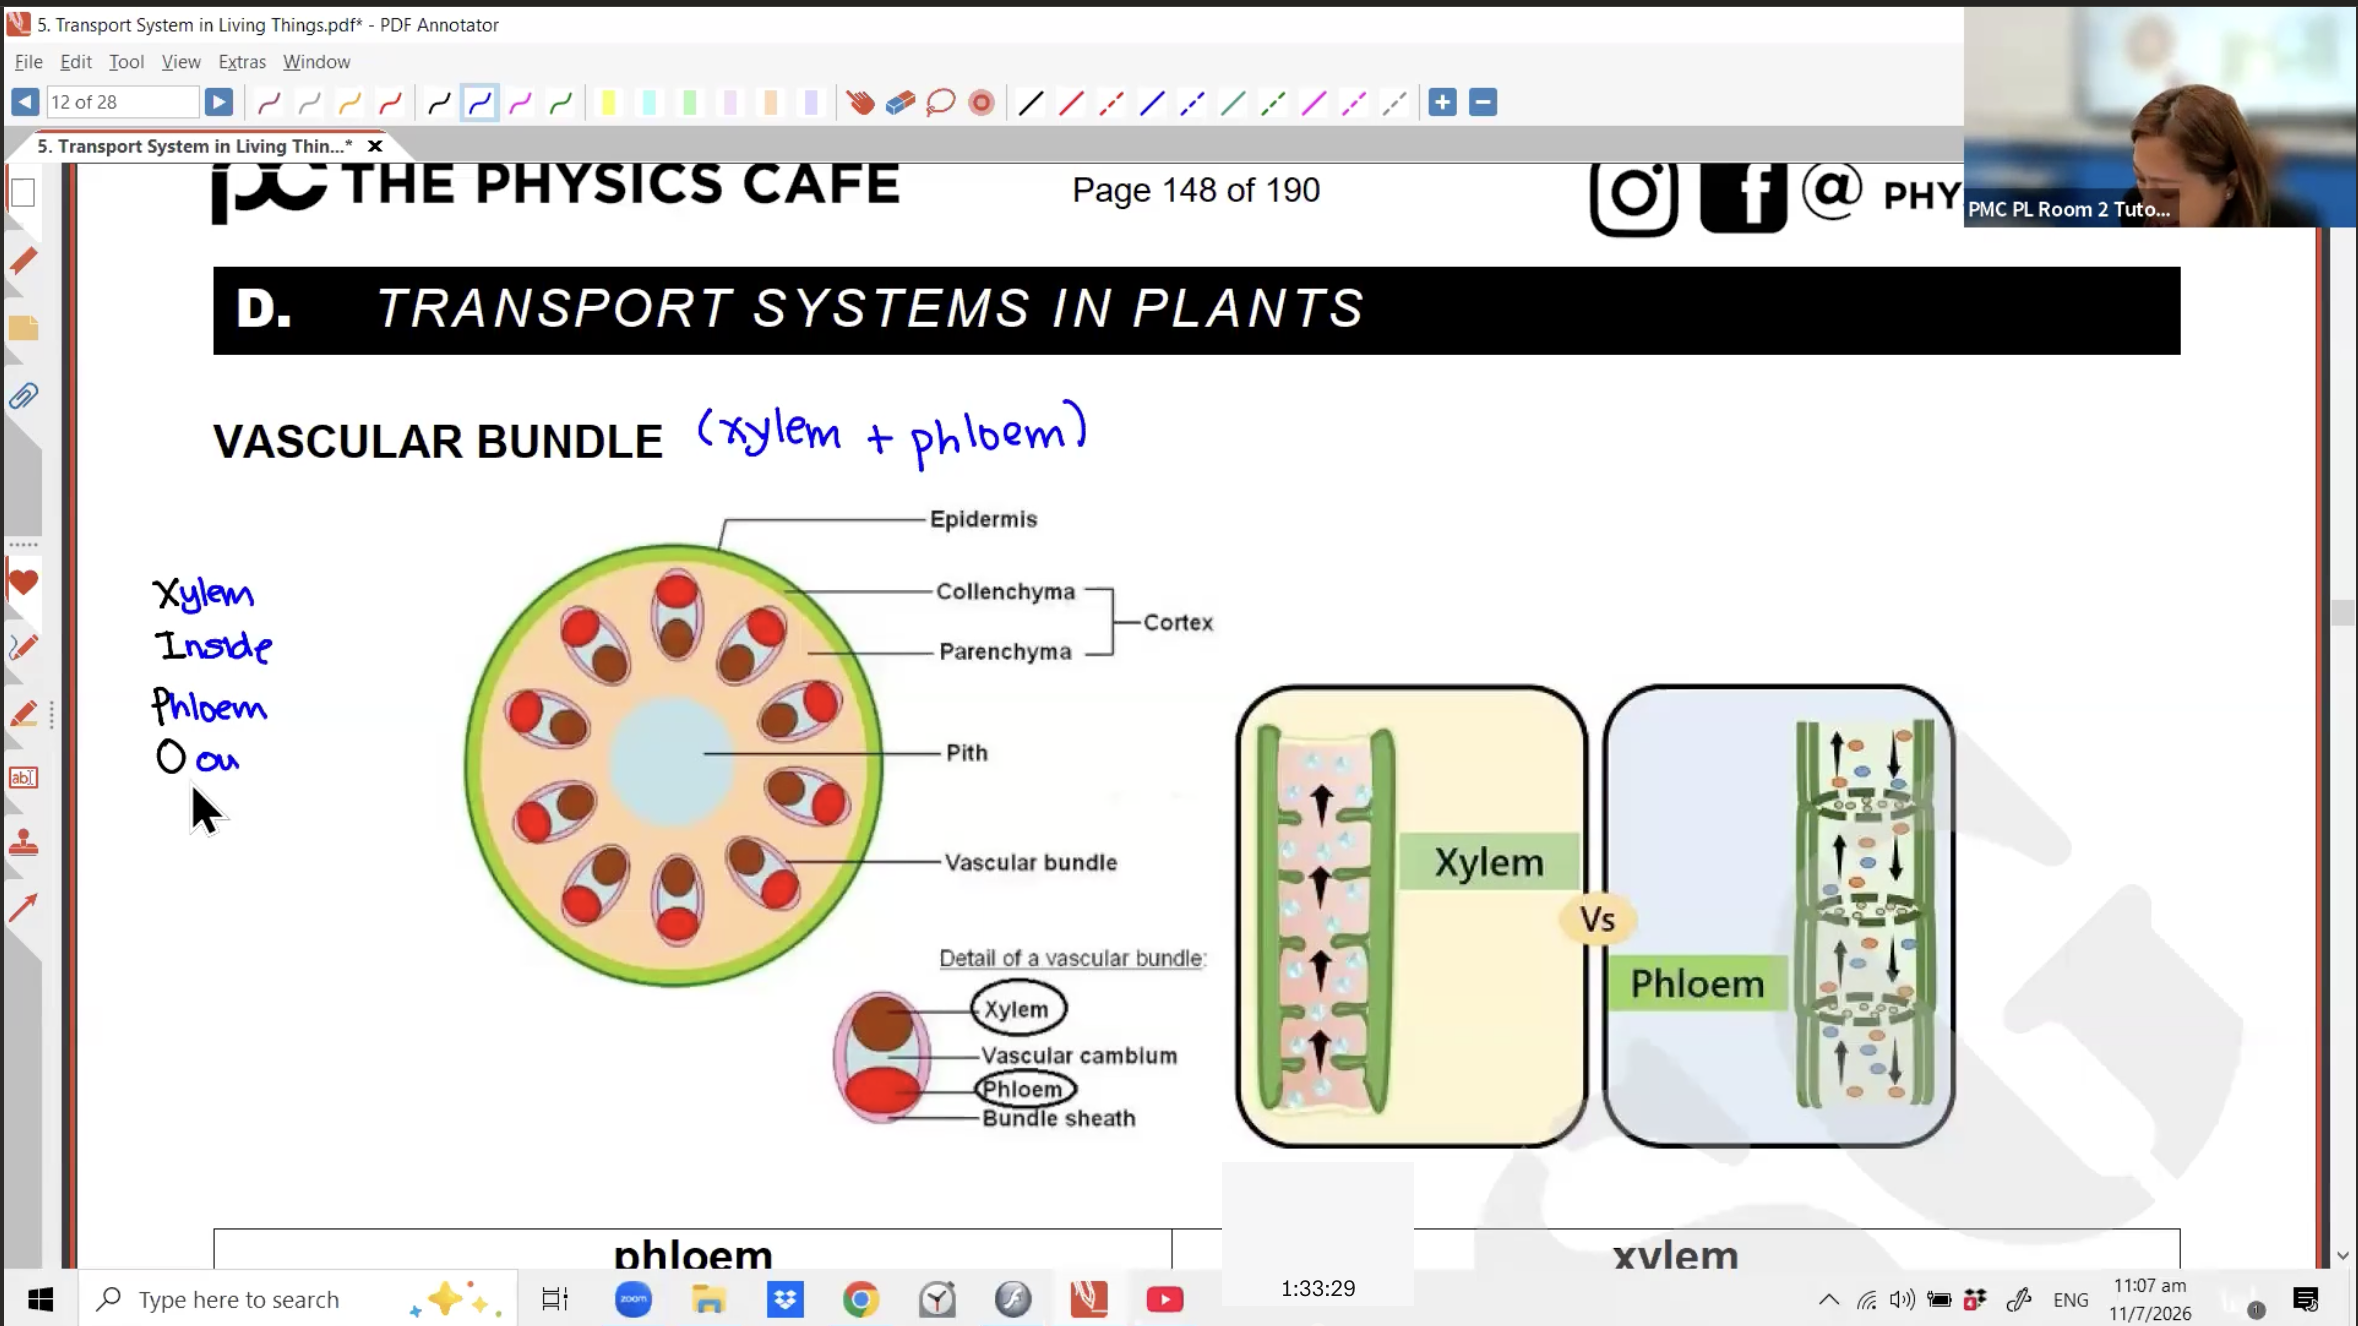Select the eraser tool
2358x1326 pixels.
pos(900,102)
